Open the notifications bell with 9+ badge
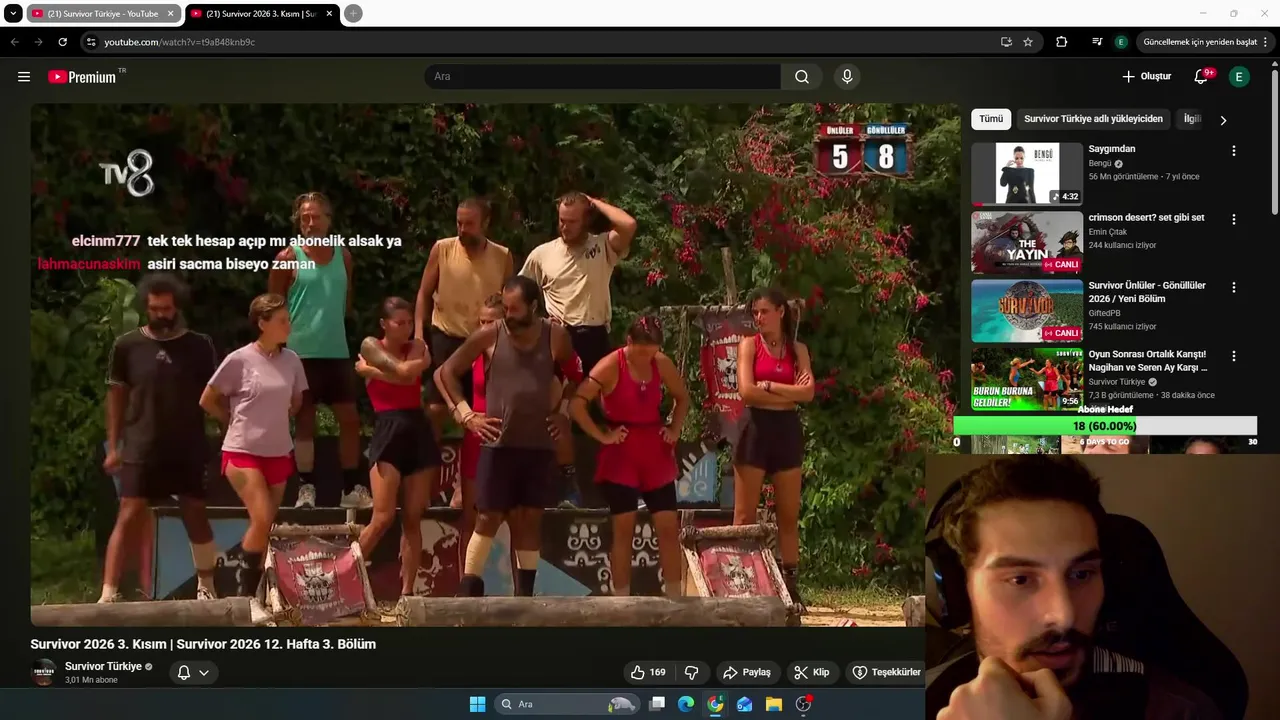The image size is (1280, 720). 1202,77
